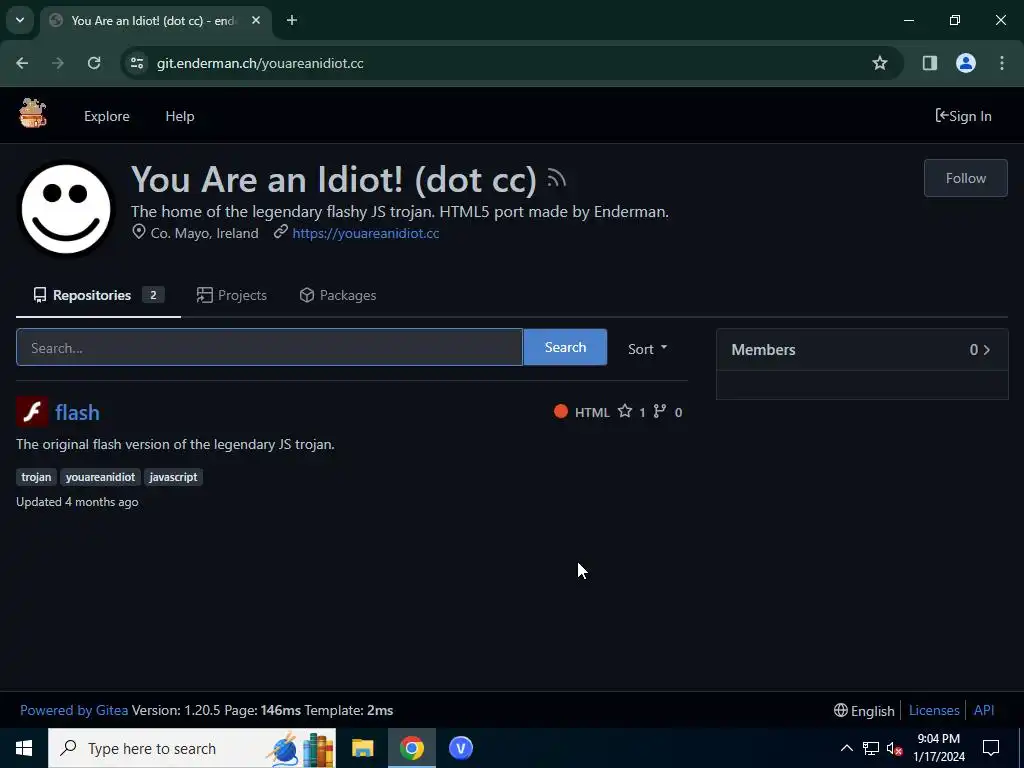This screenshot has width=1024, height=768.
Task: Select the Repositories tab
Action: pyautogui.click(x=98, y=295)
